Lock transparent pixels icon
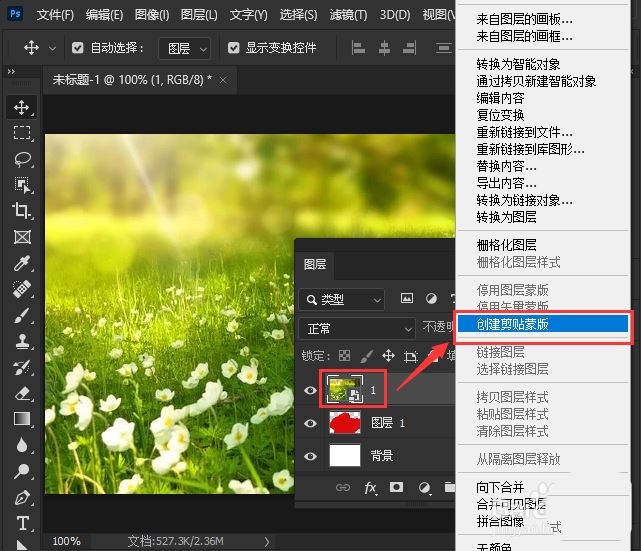Screen dimensions: 641x551 pos(344,355)
